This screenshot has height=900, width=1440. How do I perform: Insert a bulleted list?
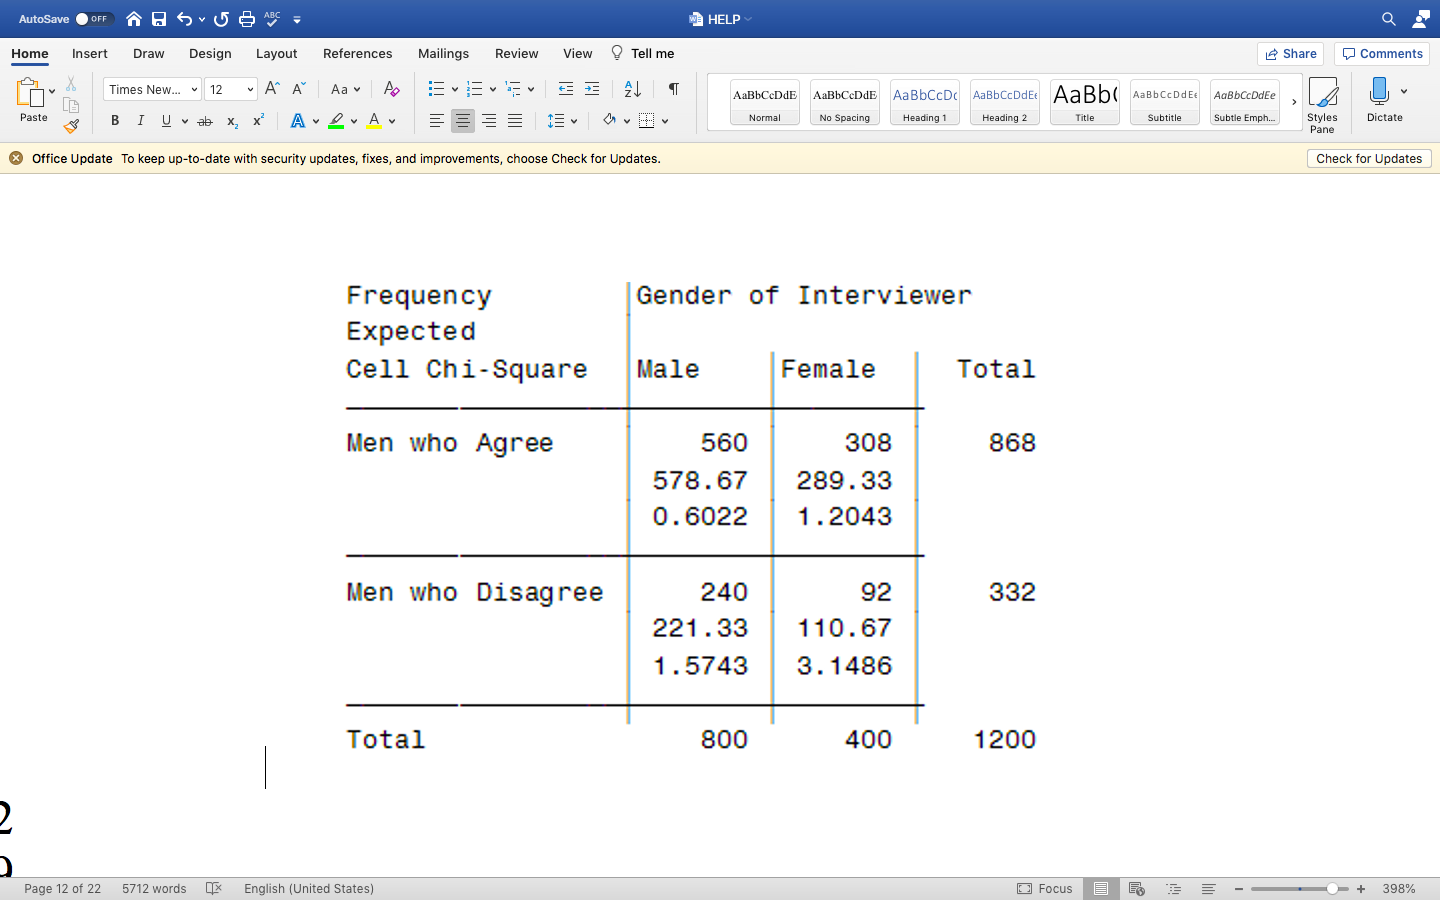tap(436, 89)
